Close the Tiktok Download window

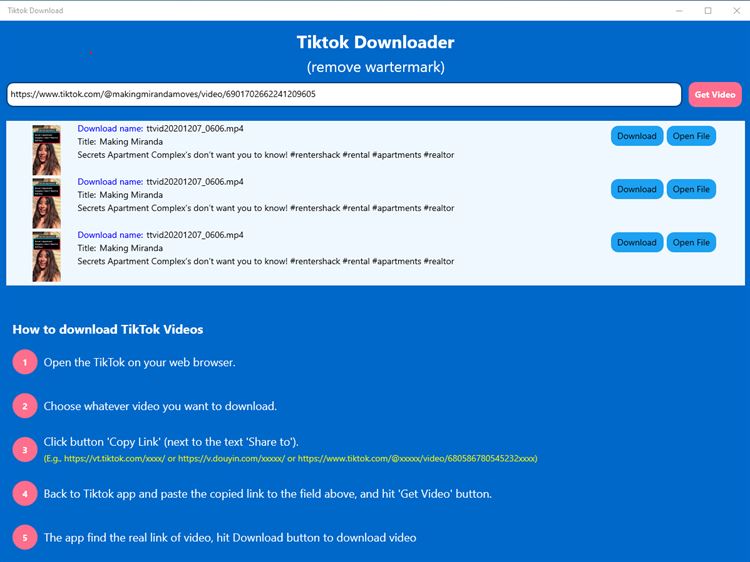pyautogui.click(x=737, y=11)
